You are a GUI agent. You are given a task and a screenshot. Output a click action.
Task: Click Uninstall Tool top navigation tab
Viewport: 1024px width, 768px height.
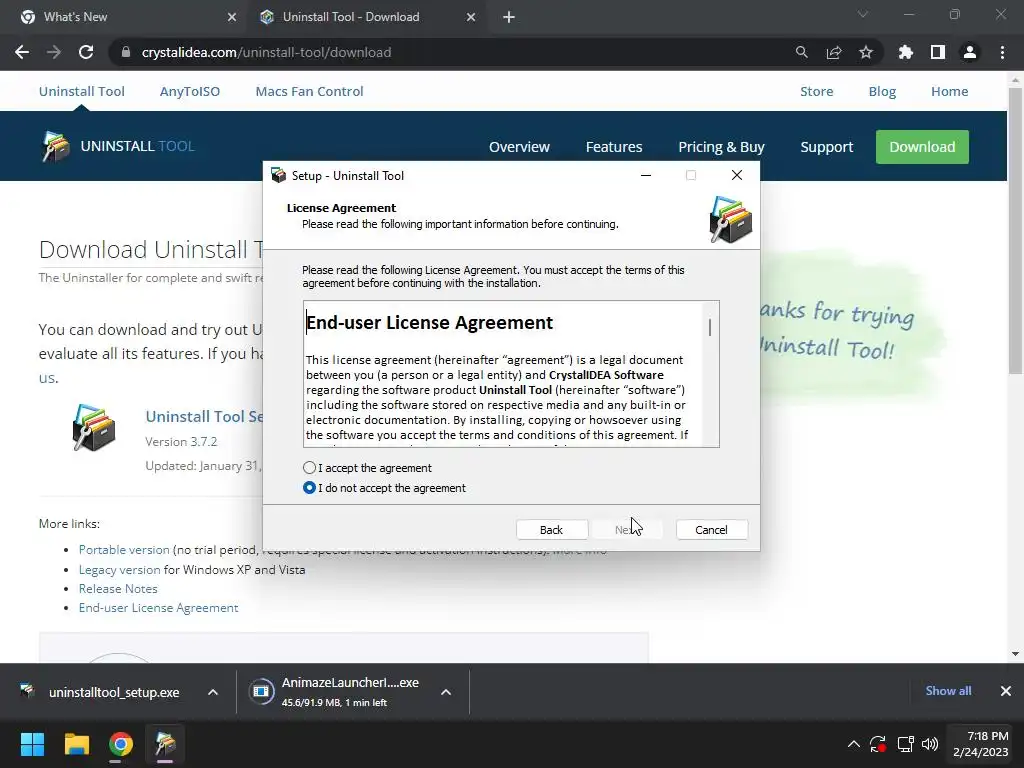tap(82, 91)
